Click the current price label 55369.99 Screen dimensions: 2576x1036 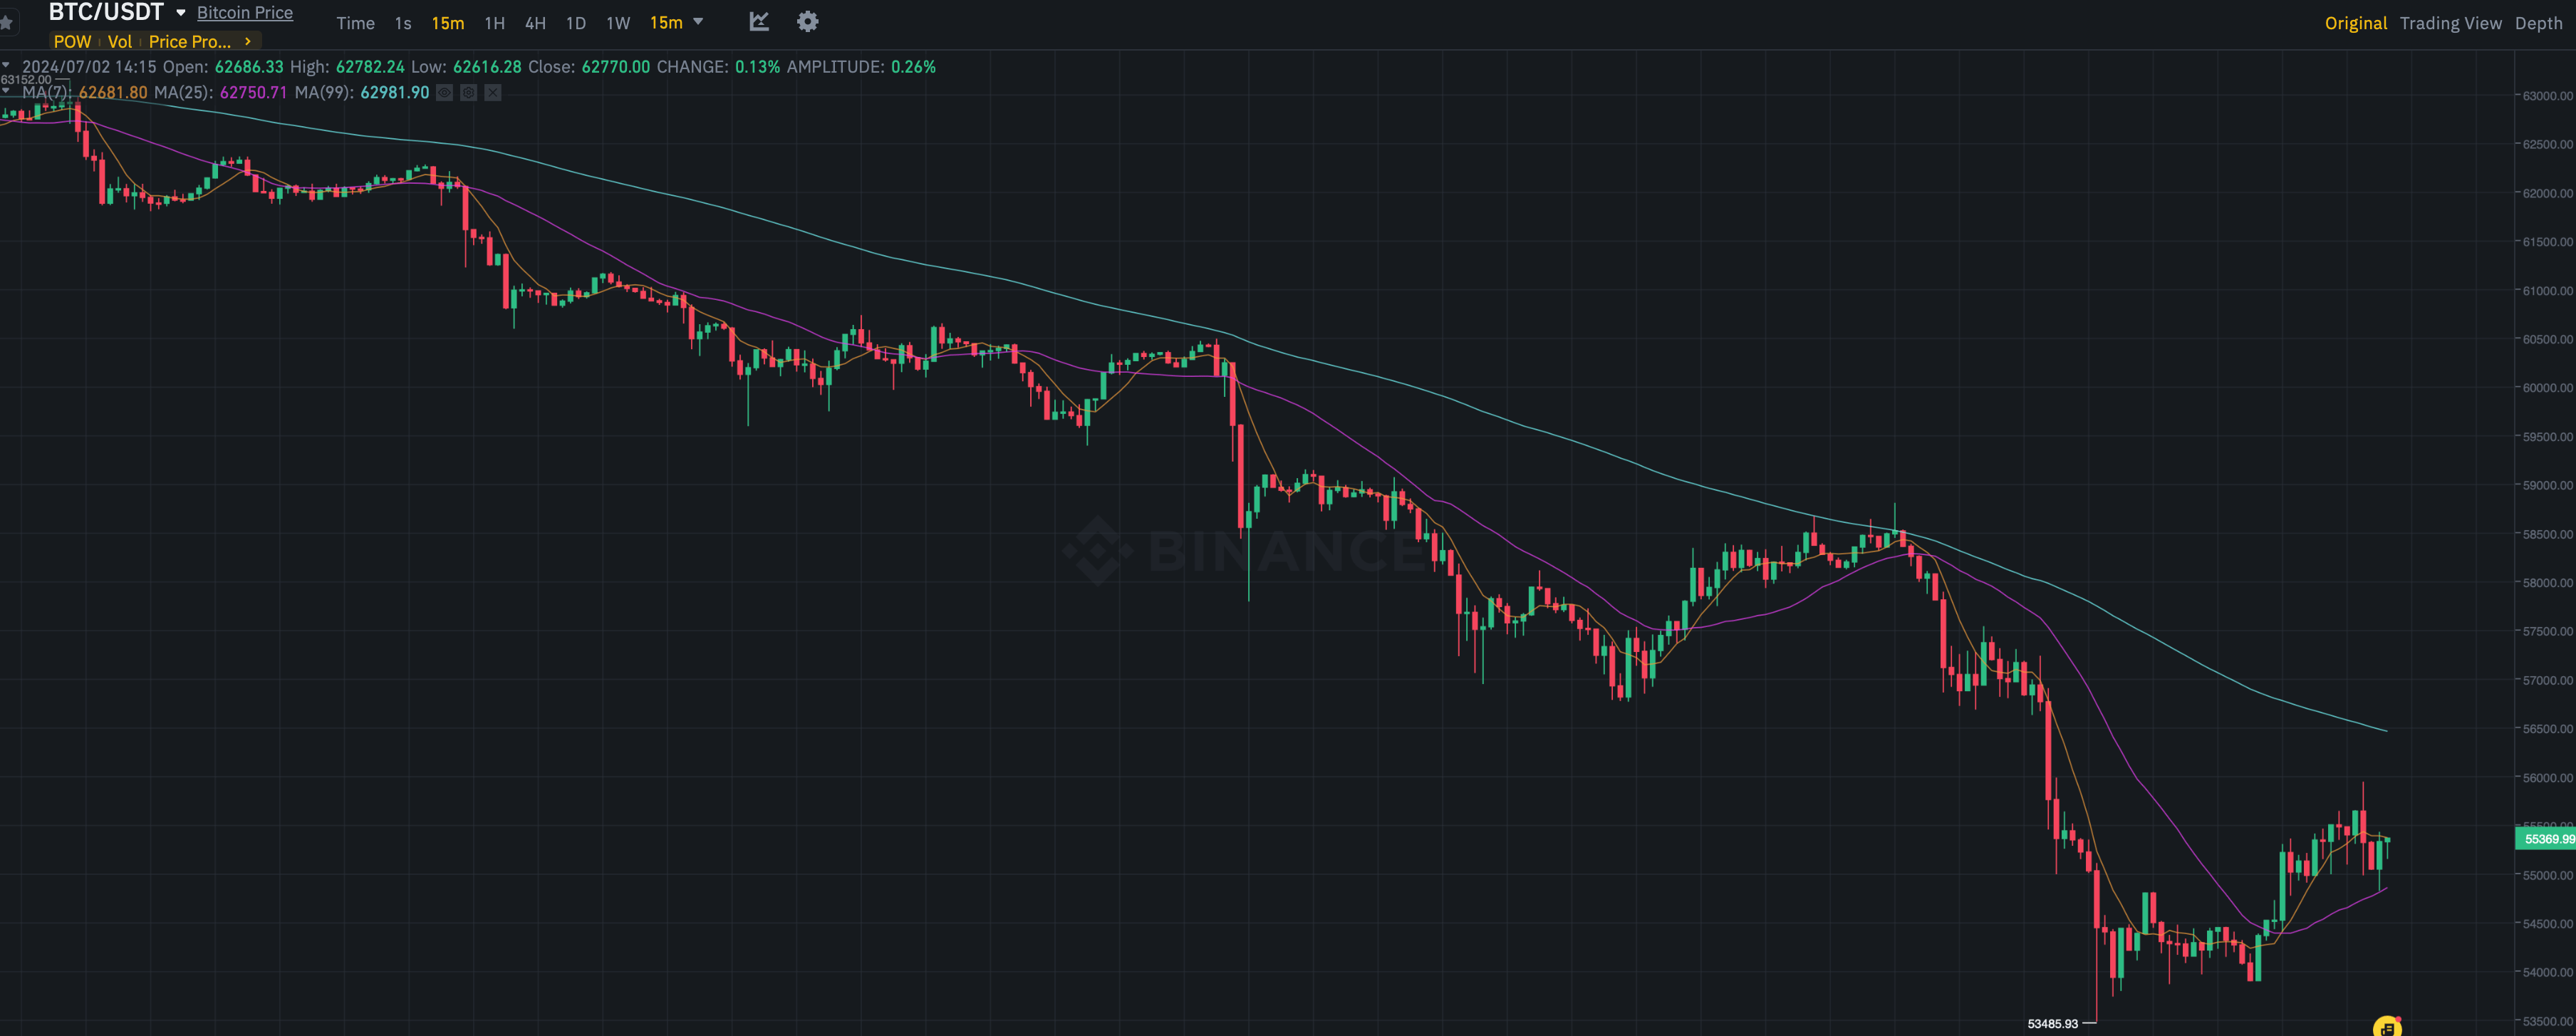2546,839
